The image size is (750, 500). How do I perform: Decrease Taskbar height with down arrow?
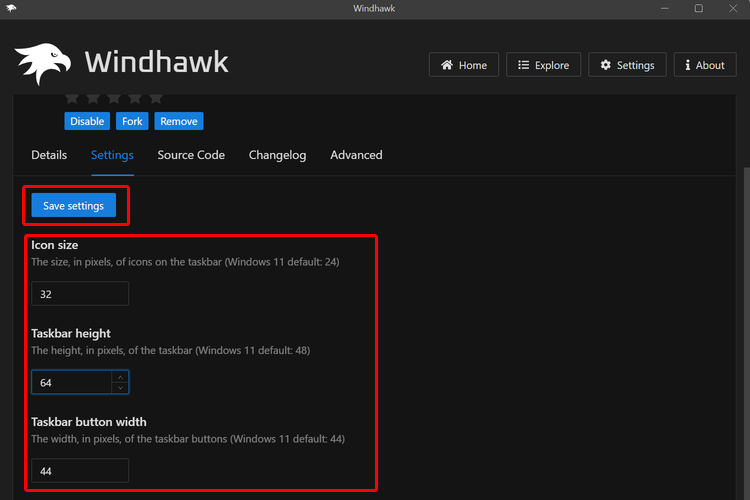pyautogui.click(x=120, y=388)
